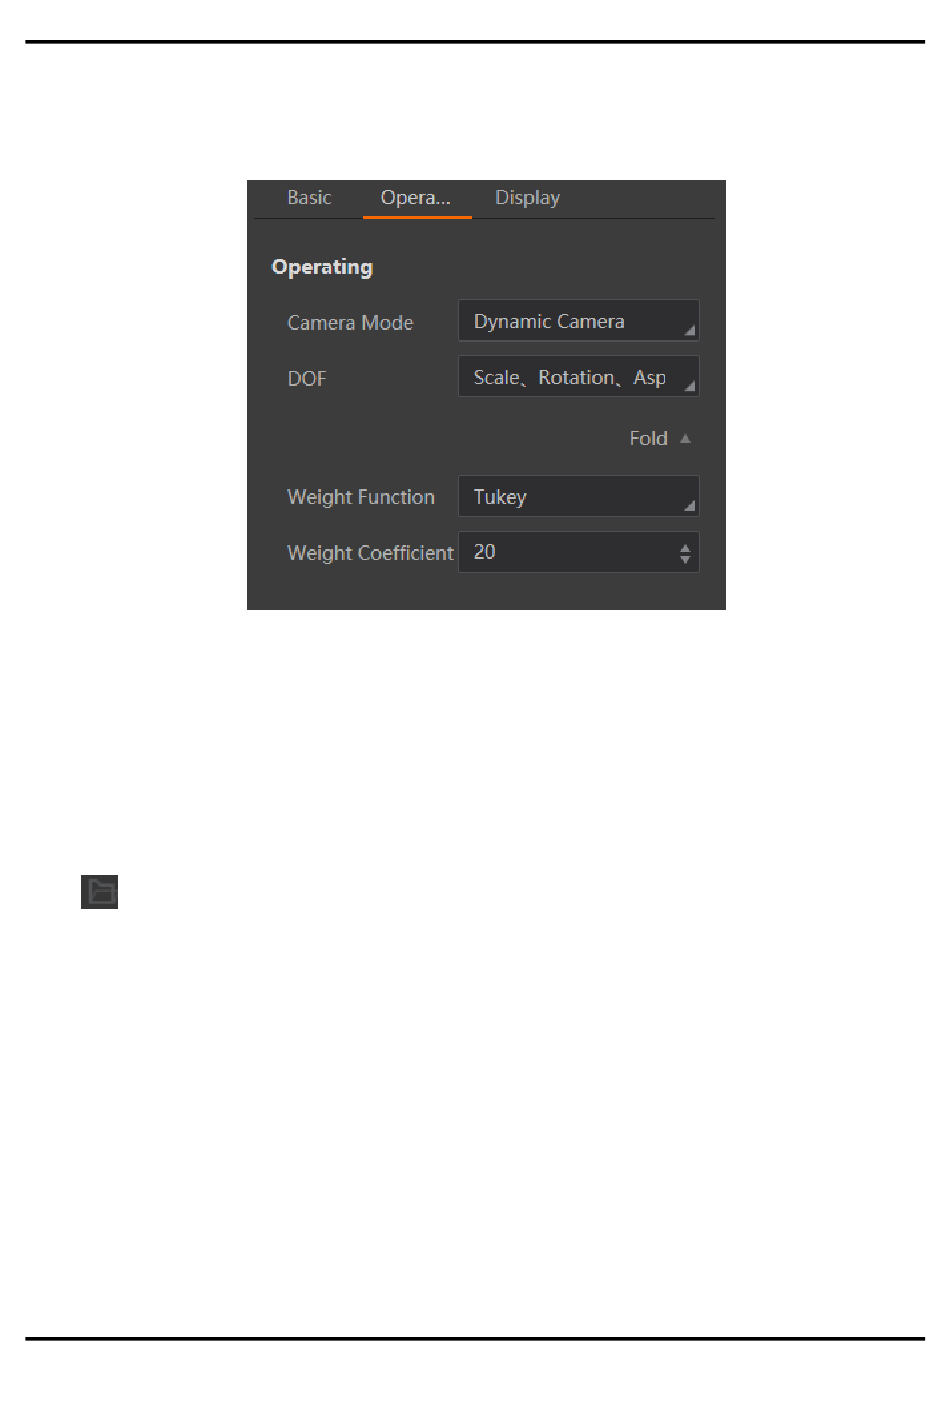Click the Weight Function dropdown corner arrow

pos(689,506)
